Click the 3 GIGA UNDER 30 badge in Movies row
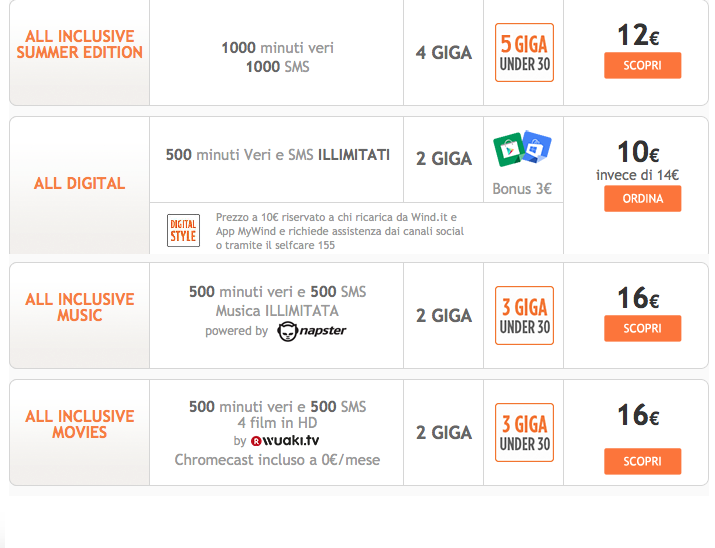Image resolution: width=715 pixels, height=548 pixels. pos(524,432)
